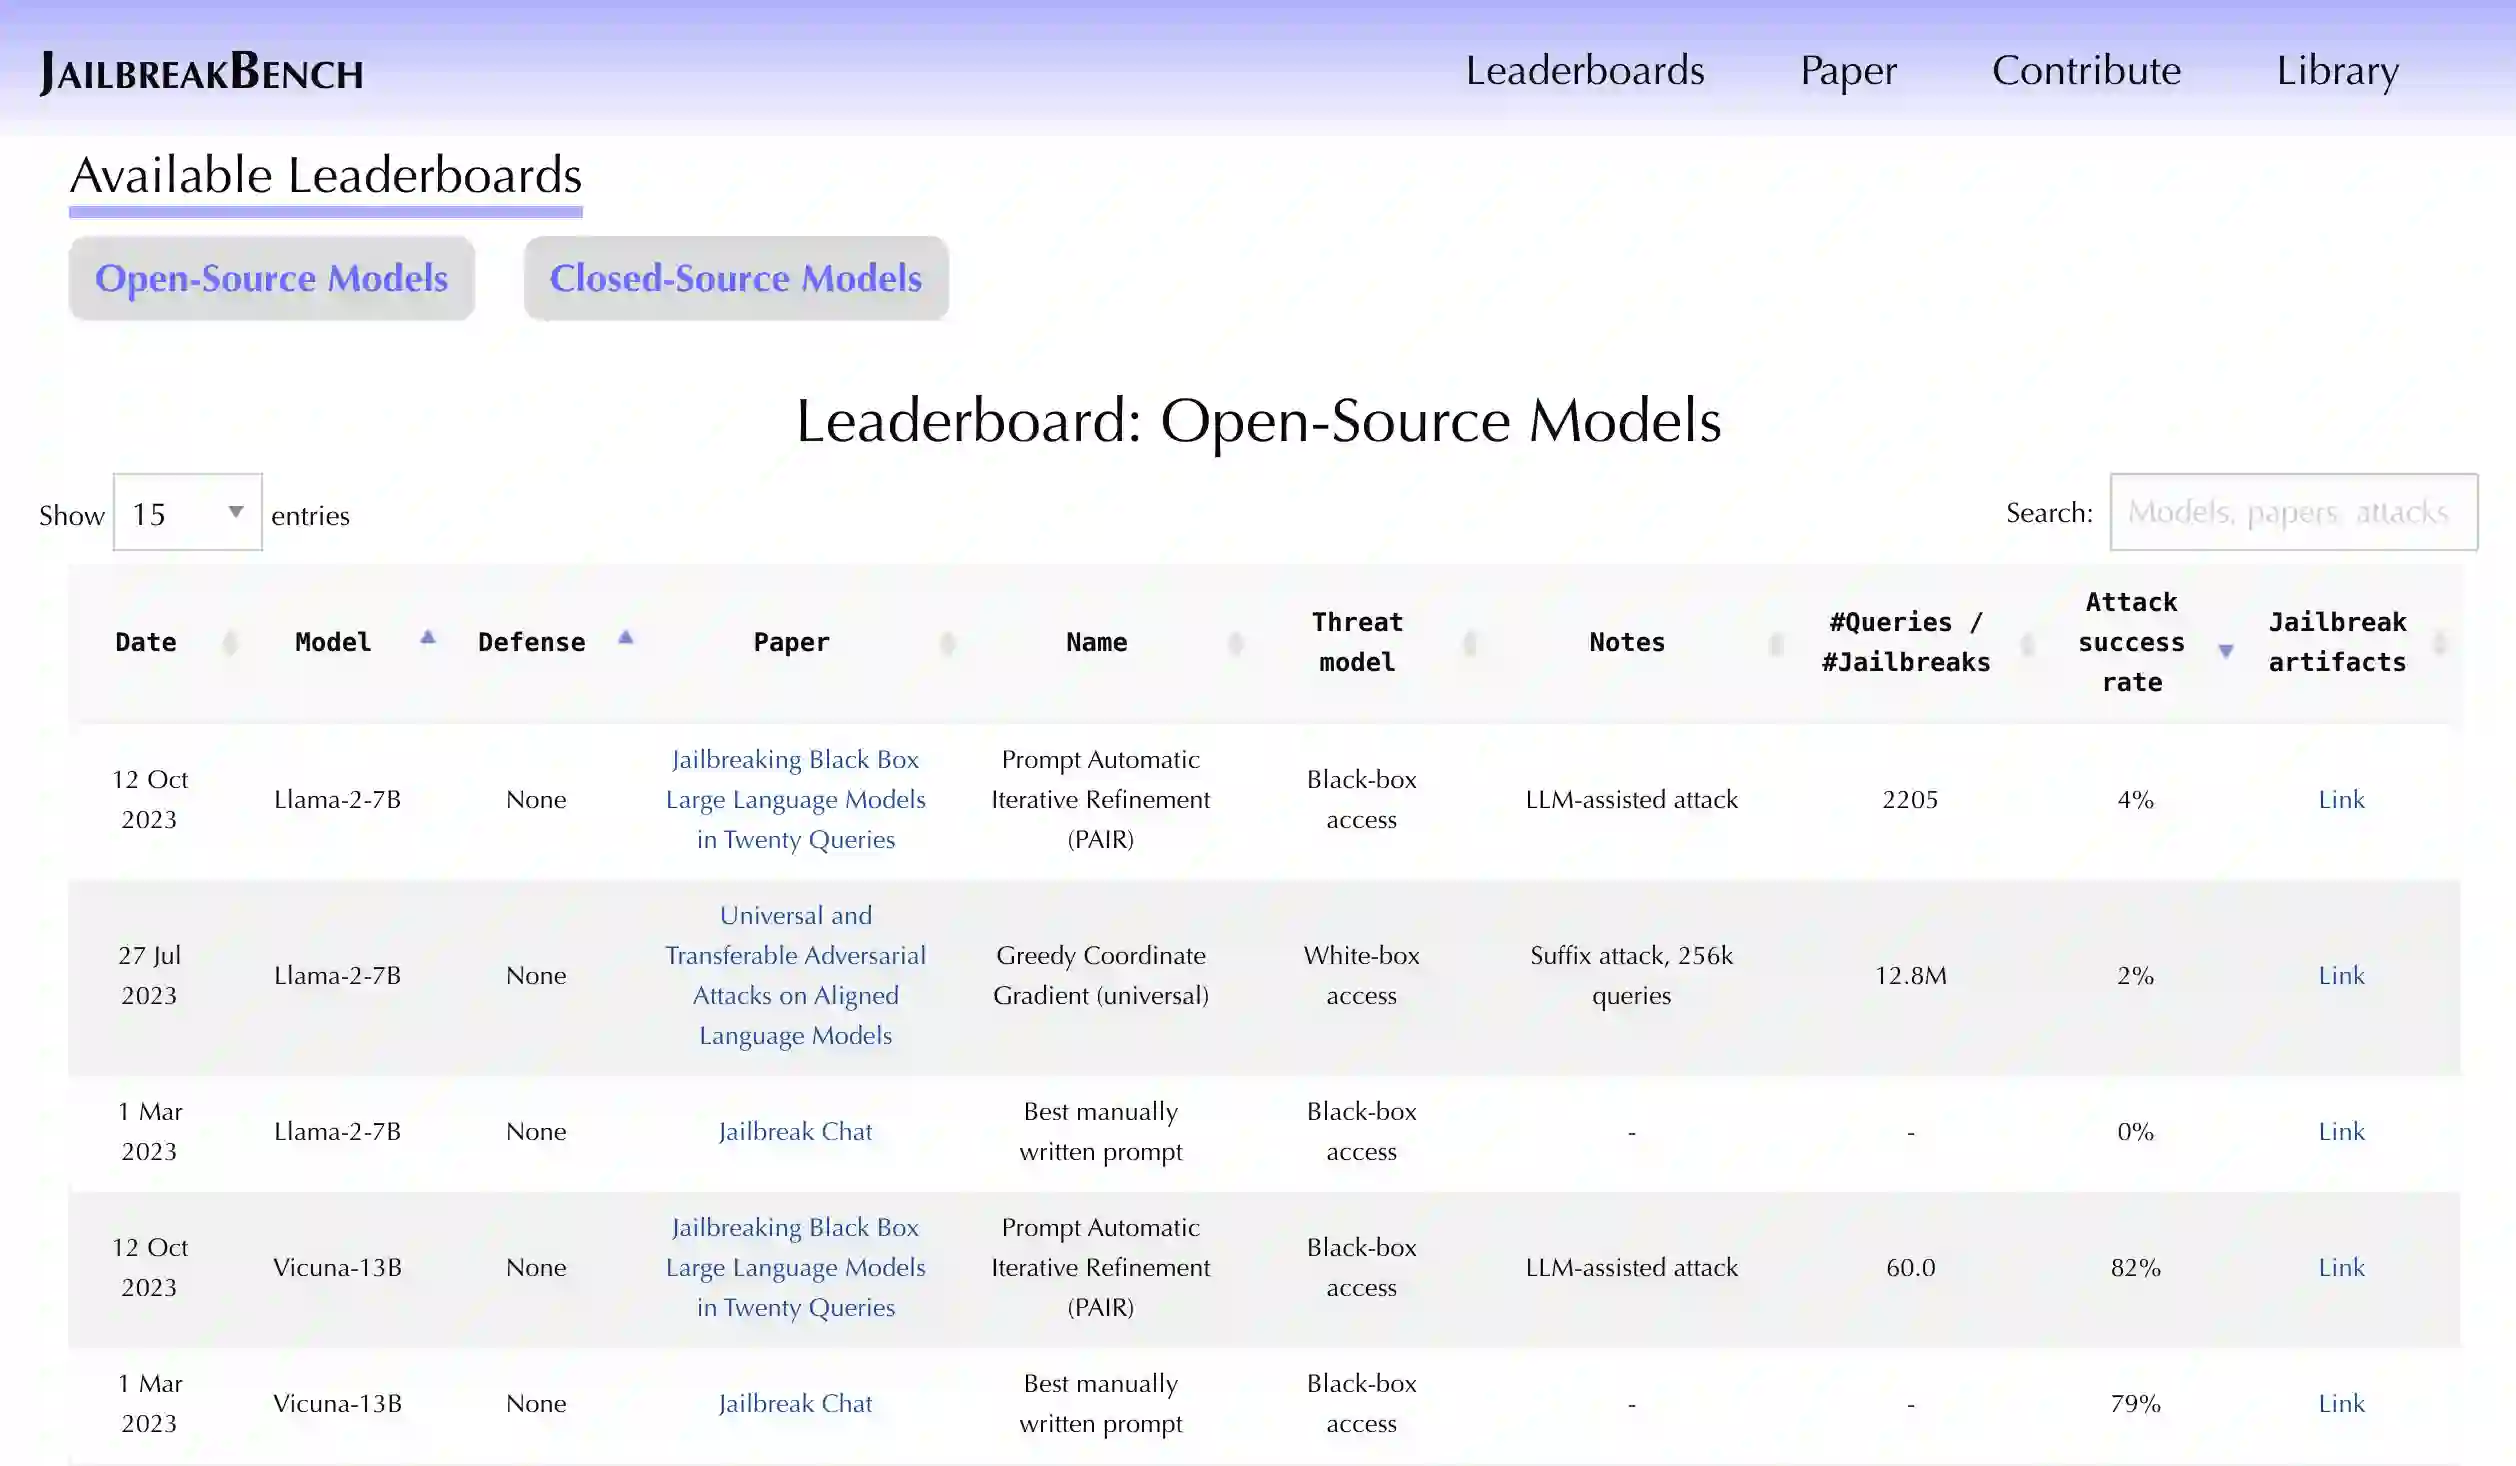The height and width of the screenshot is (1466, 2516).
Task: Sort table by Date column arrow
Action: click(x=230, y=642)
